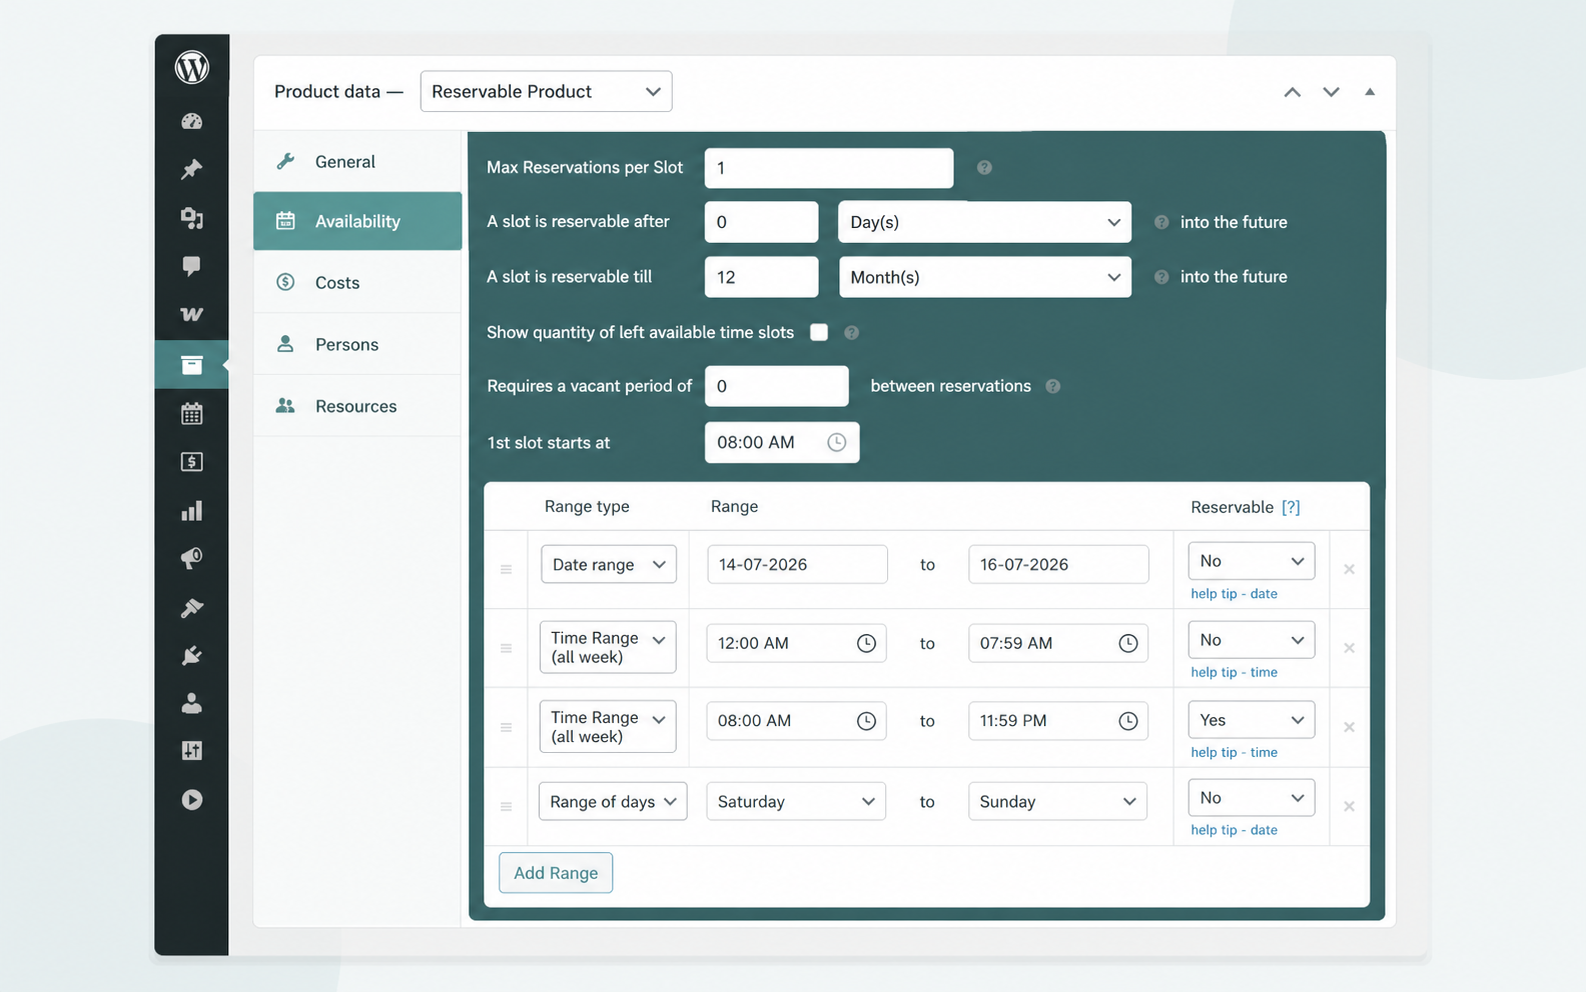Open the Range of days type dropdown
This screenshot has height=992, width=1586.
point(613,801)
